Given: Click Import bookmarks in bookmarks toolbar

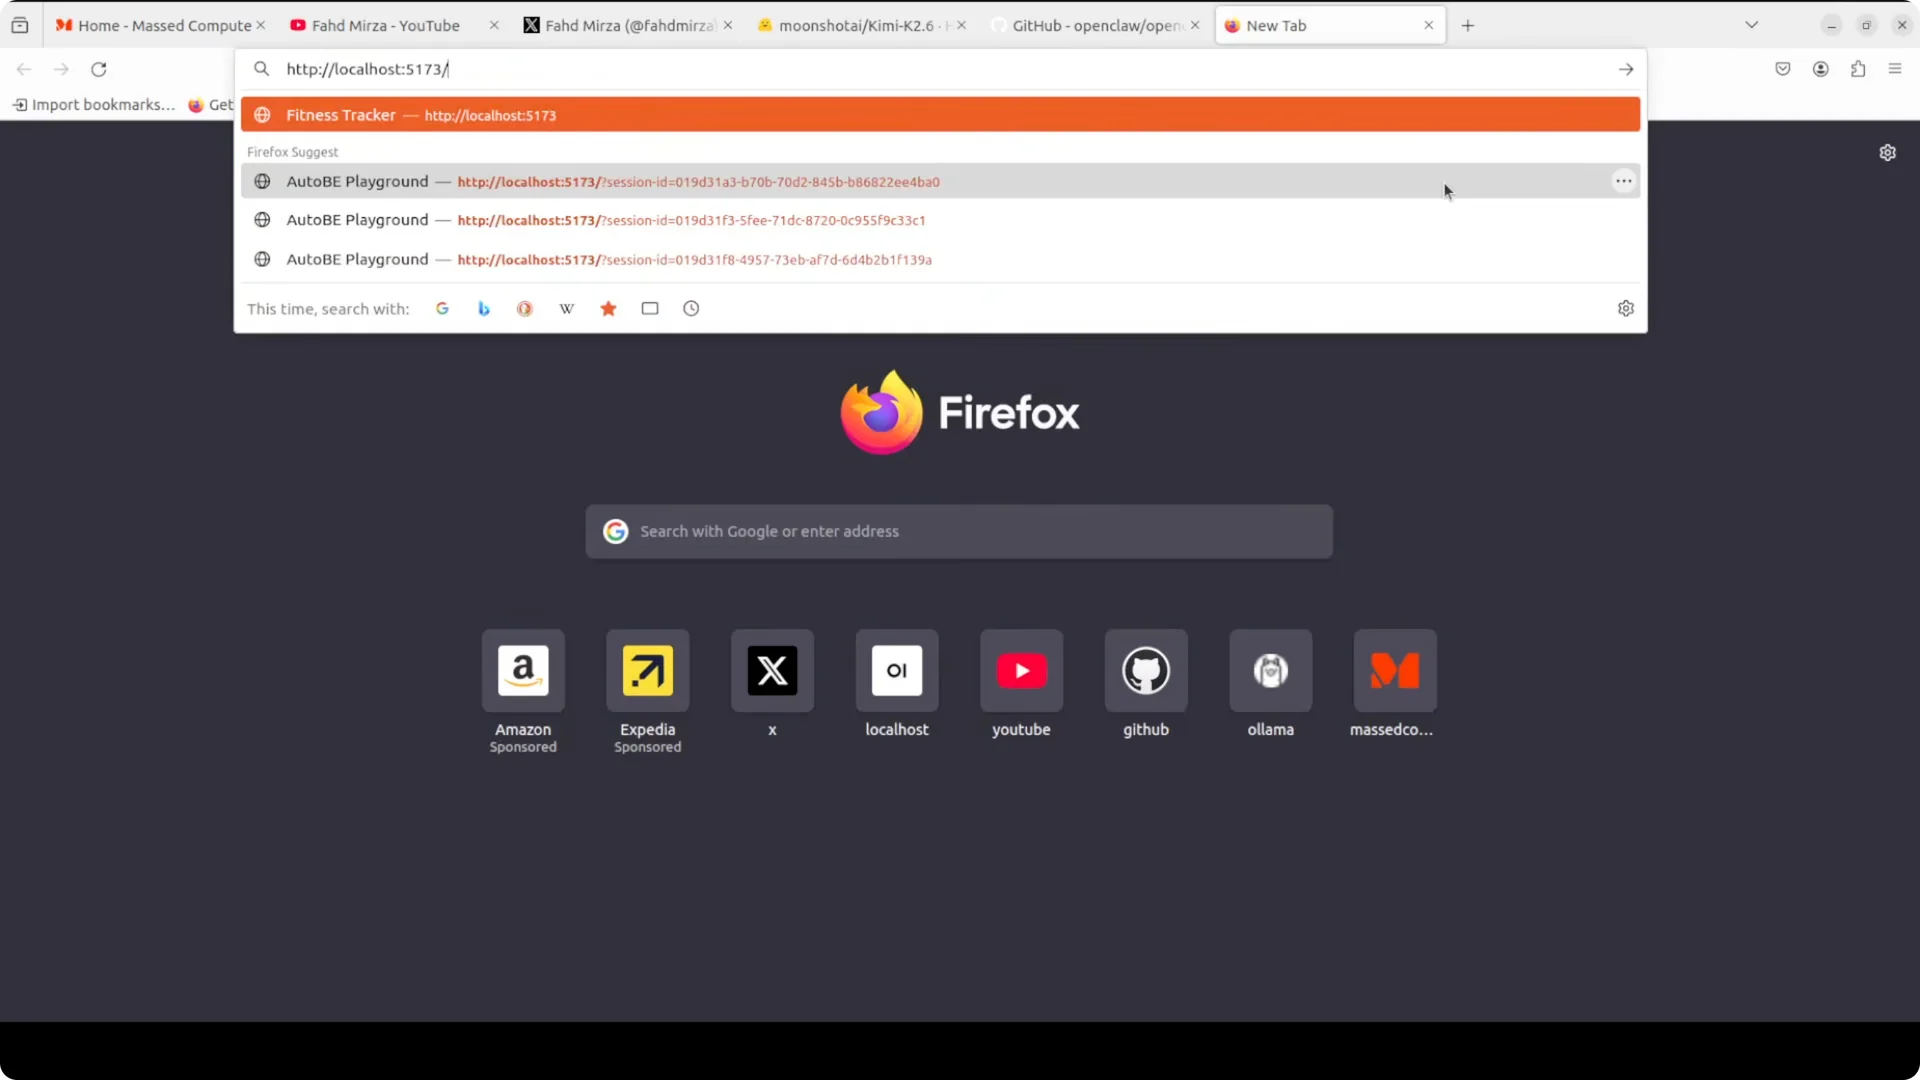Looking at the screenshot, I should (94, 105).
